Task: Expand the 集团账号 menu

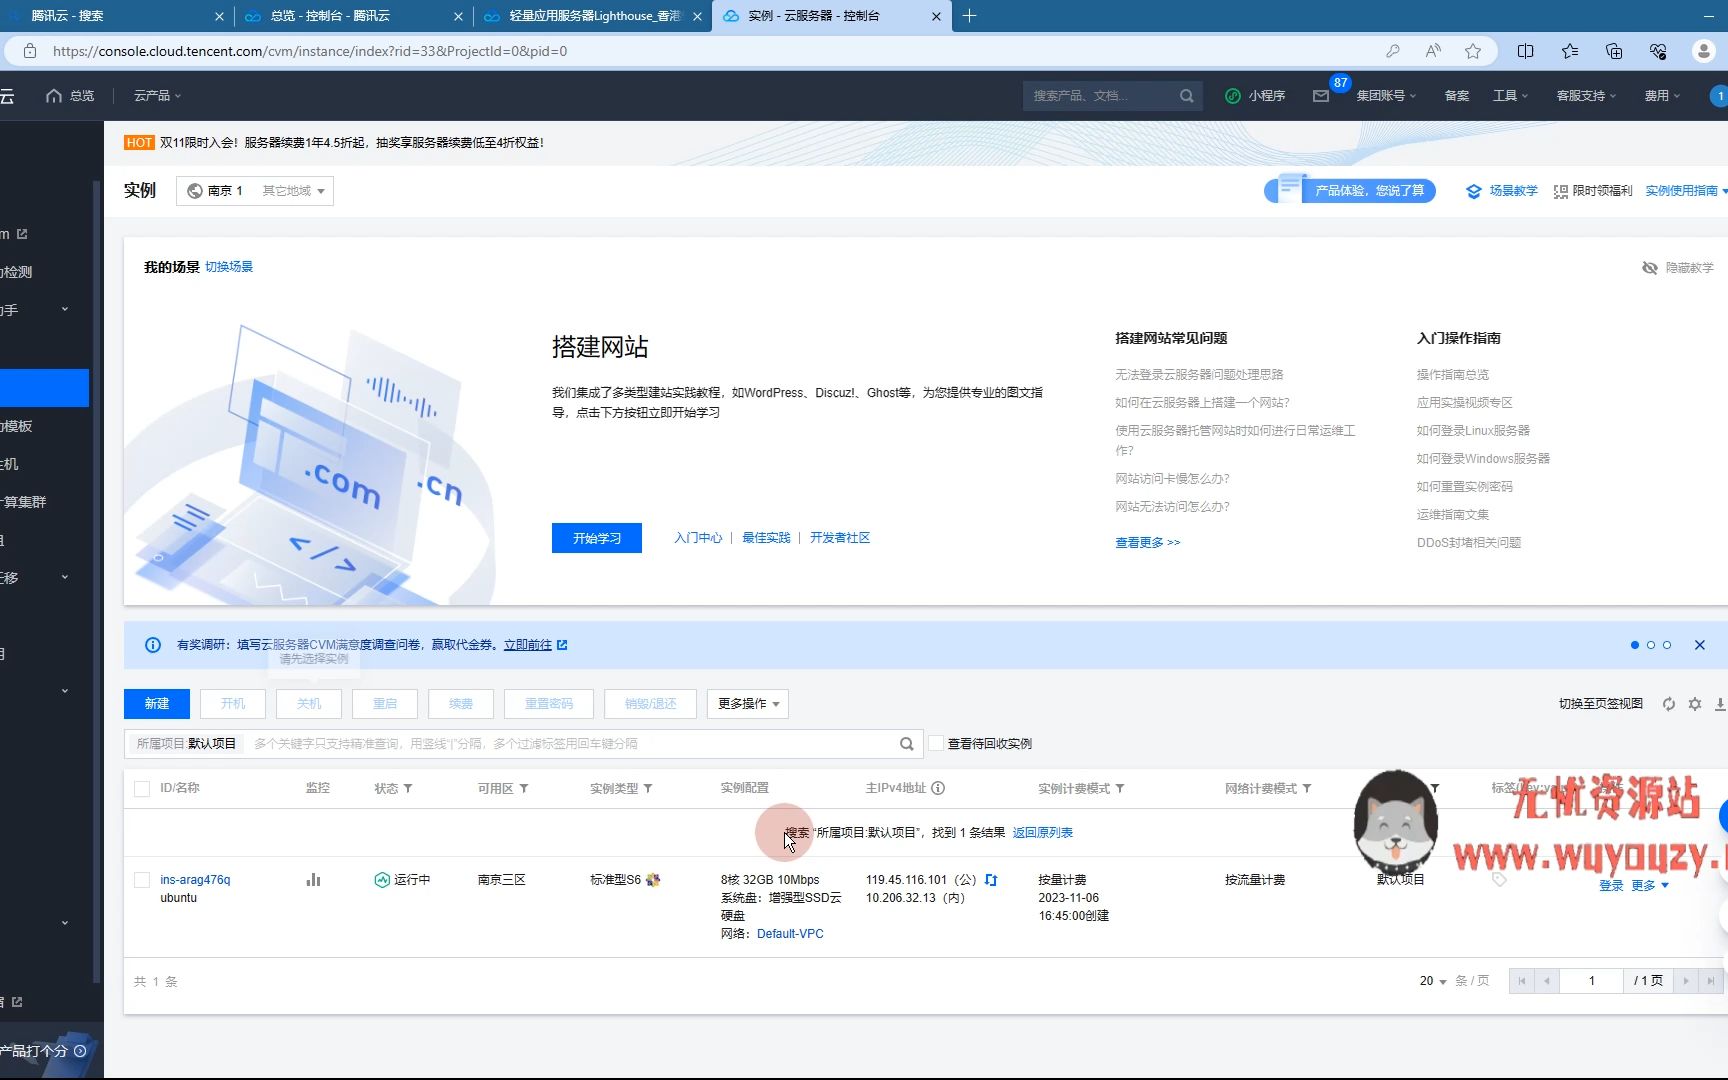Action: (x=1386, y=96)
